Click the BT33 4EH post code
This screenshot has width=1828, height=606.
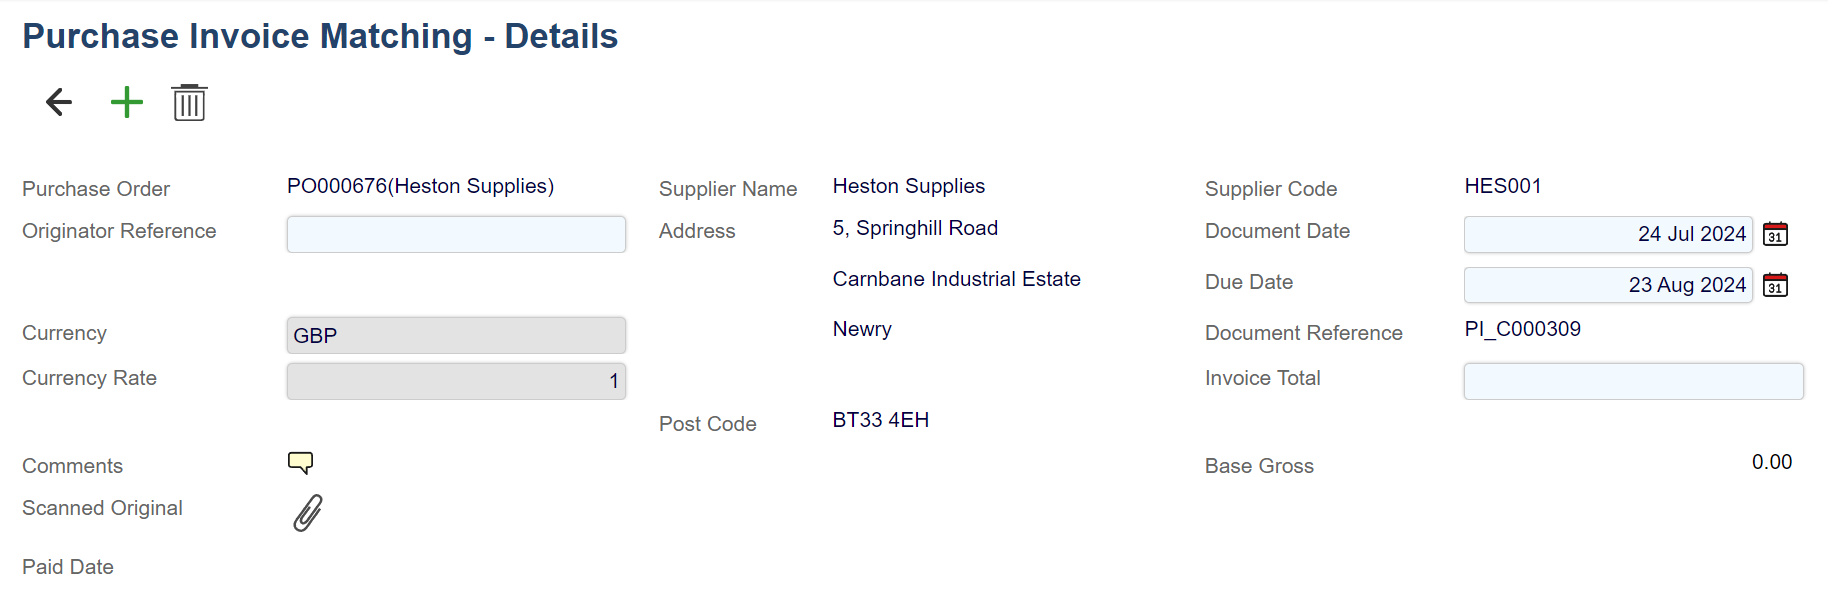[x=880, y=420]
